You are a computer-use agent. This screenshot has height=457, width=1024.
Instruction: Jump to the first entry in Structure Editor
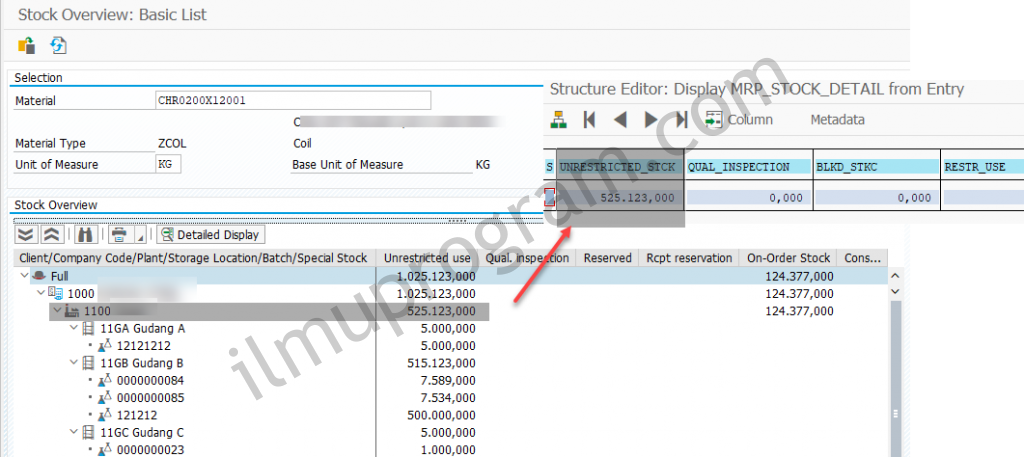(590, 120)
